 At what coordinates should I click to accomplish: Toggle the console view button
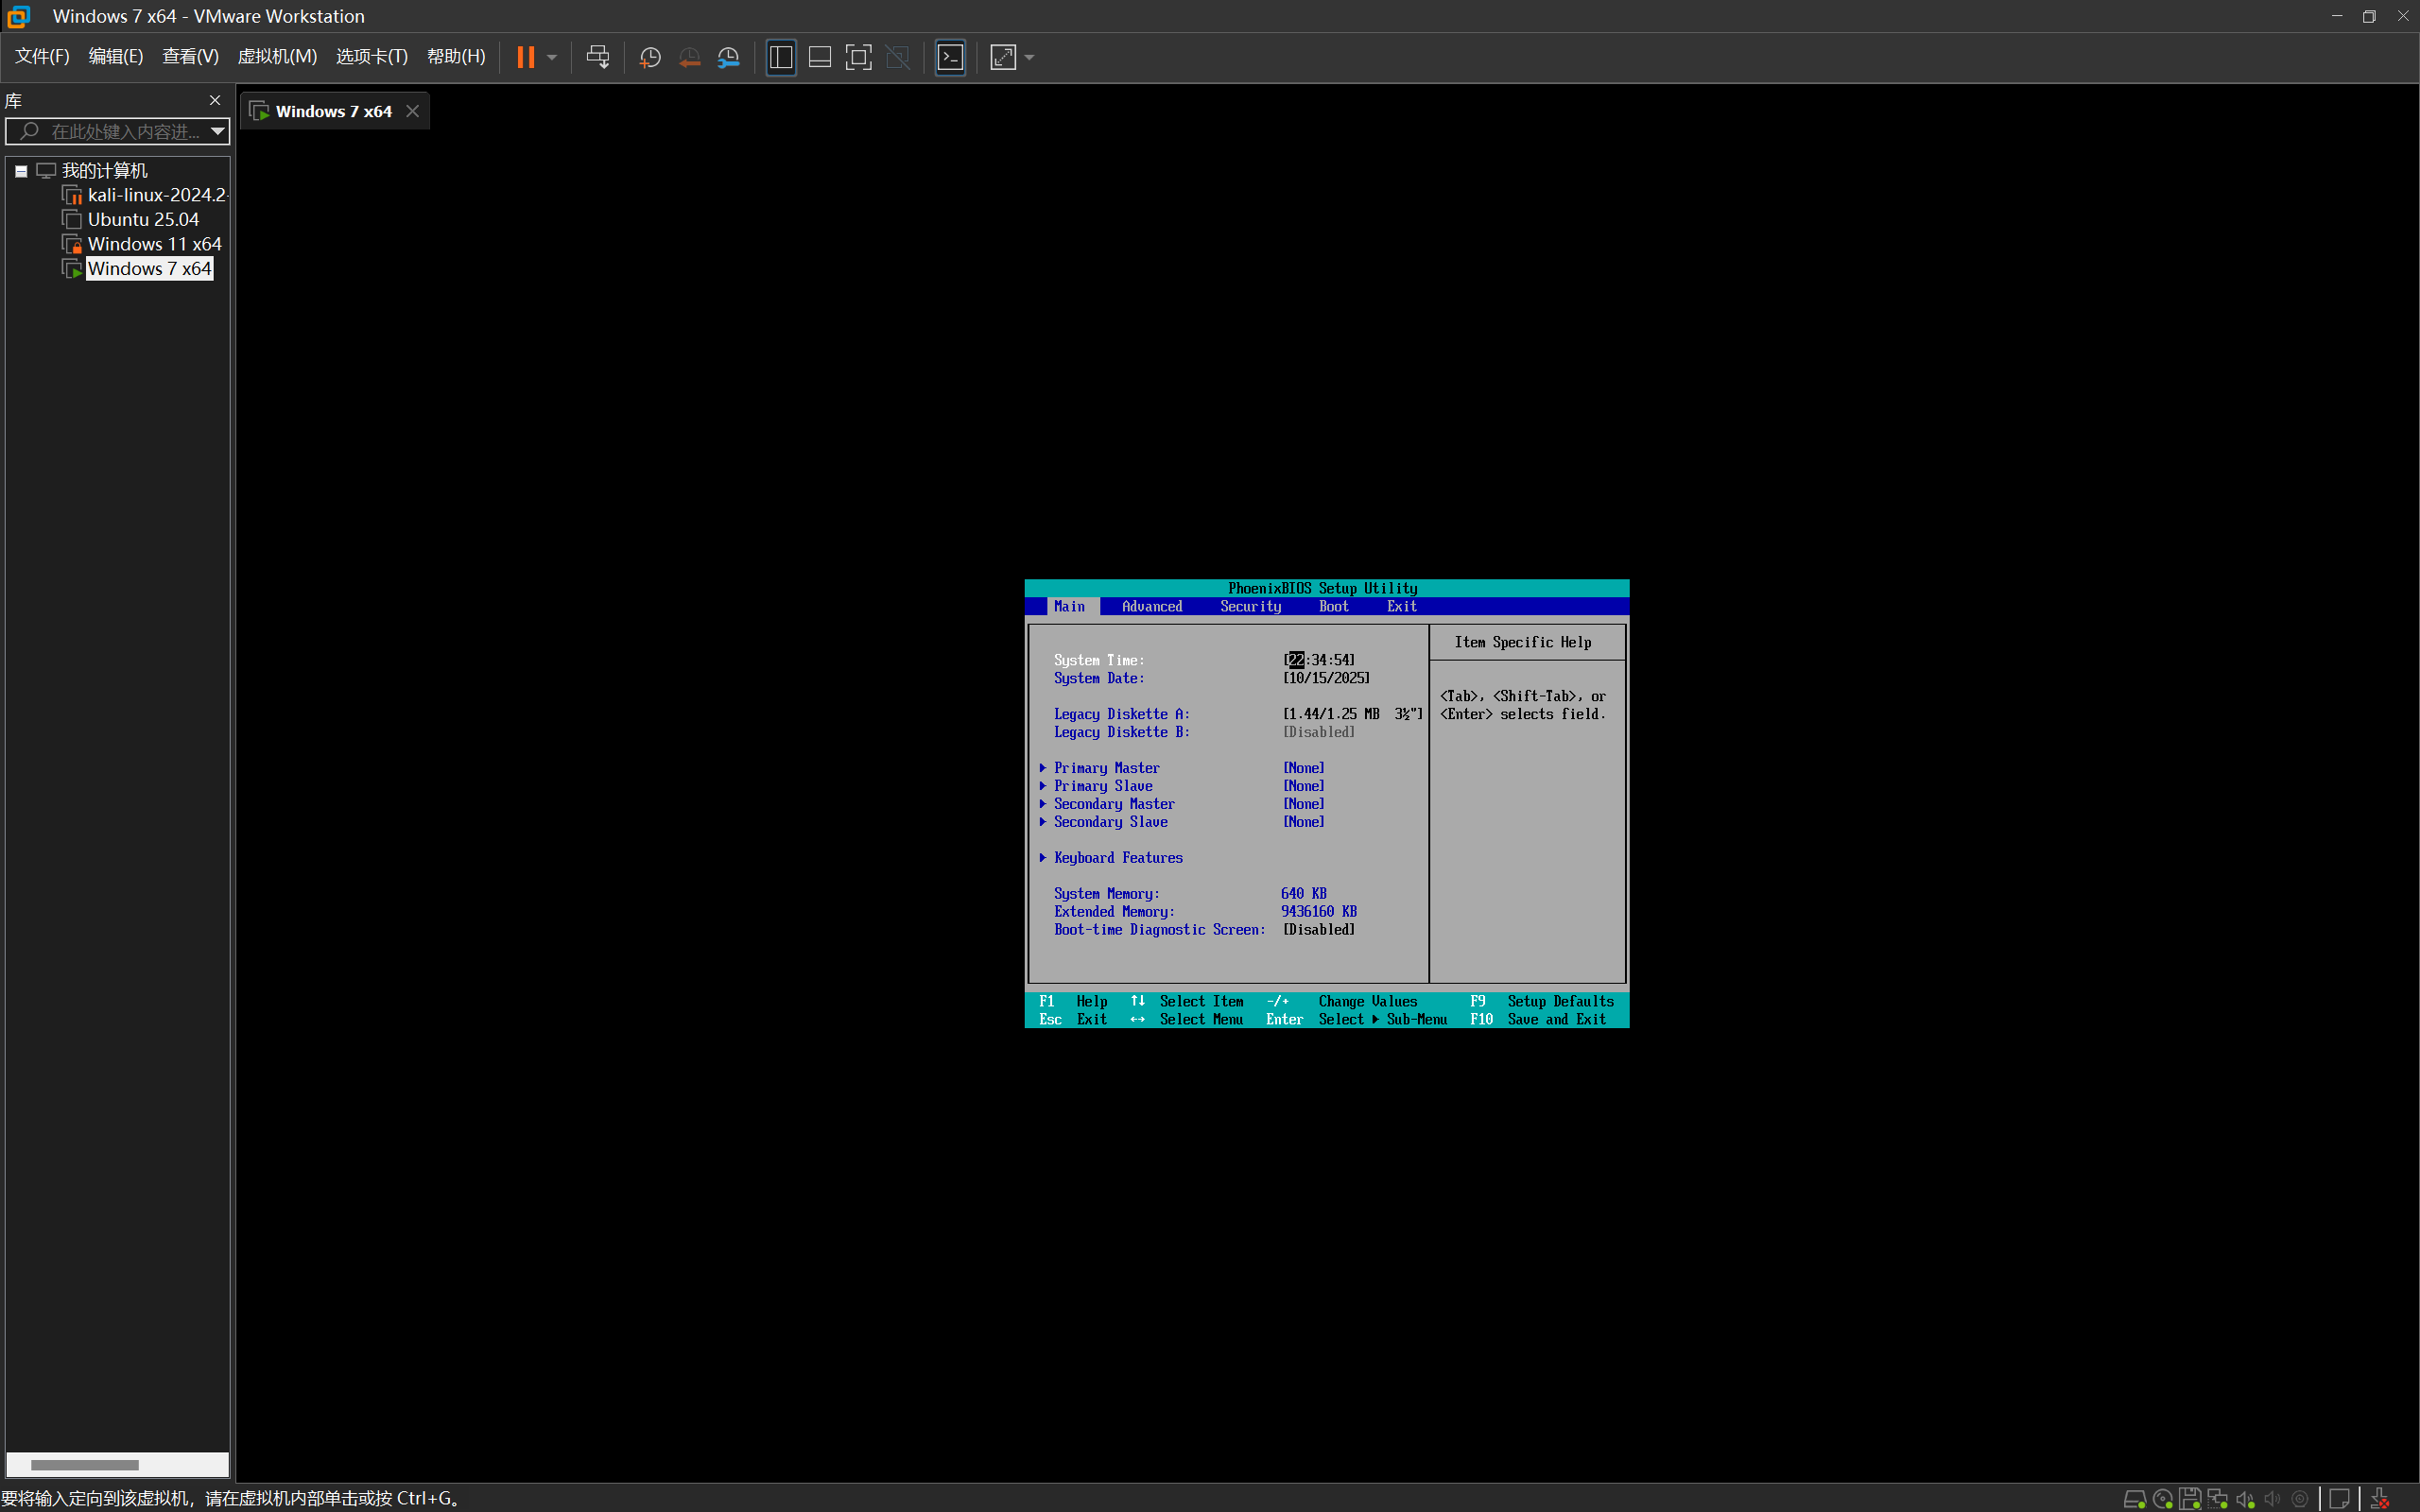tap(950, 57)
